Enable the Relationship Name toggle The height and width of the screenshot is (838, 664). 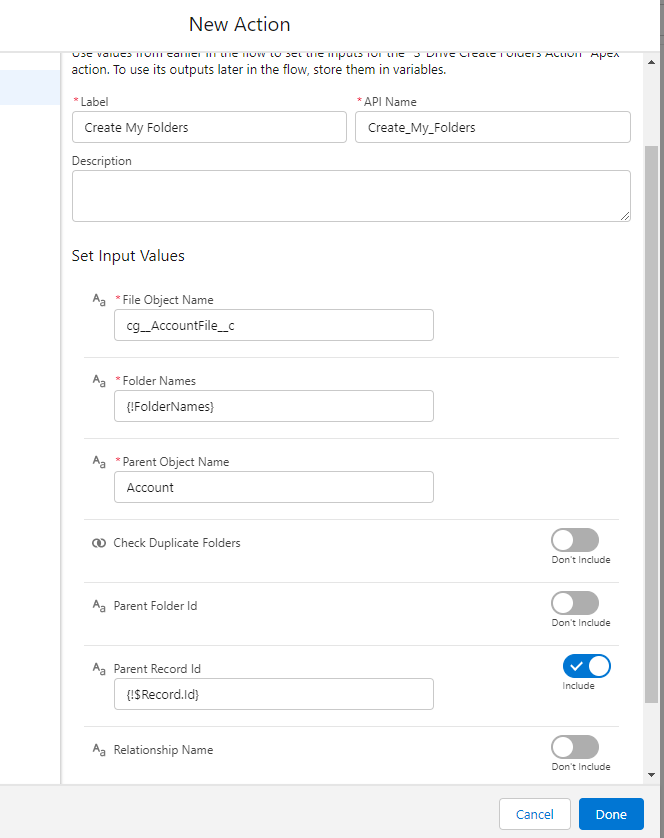coord(575,747)
